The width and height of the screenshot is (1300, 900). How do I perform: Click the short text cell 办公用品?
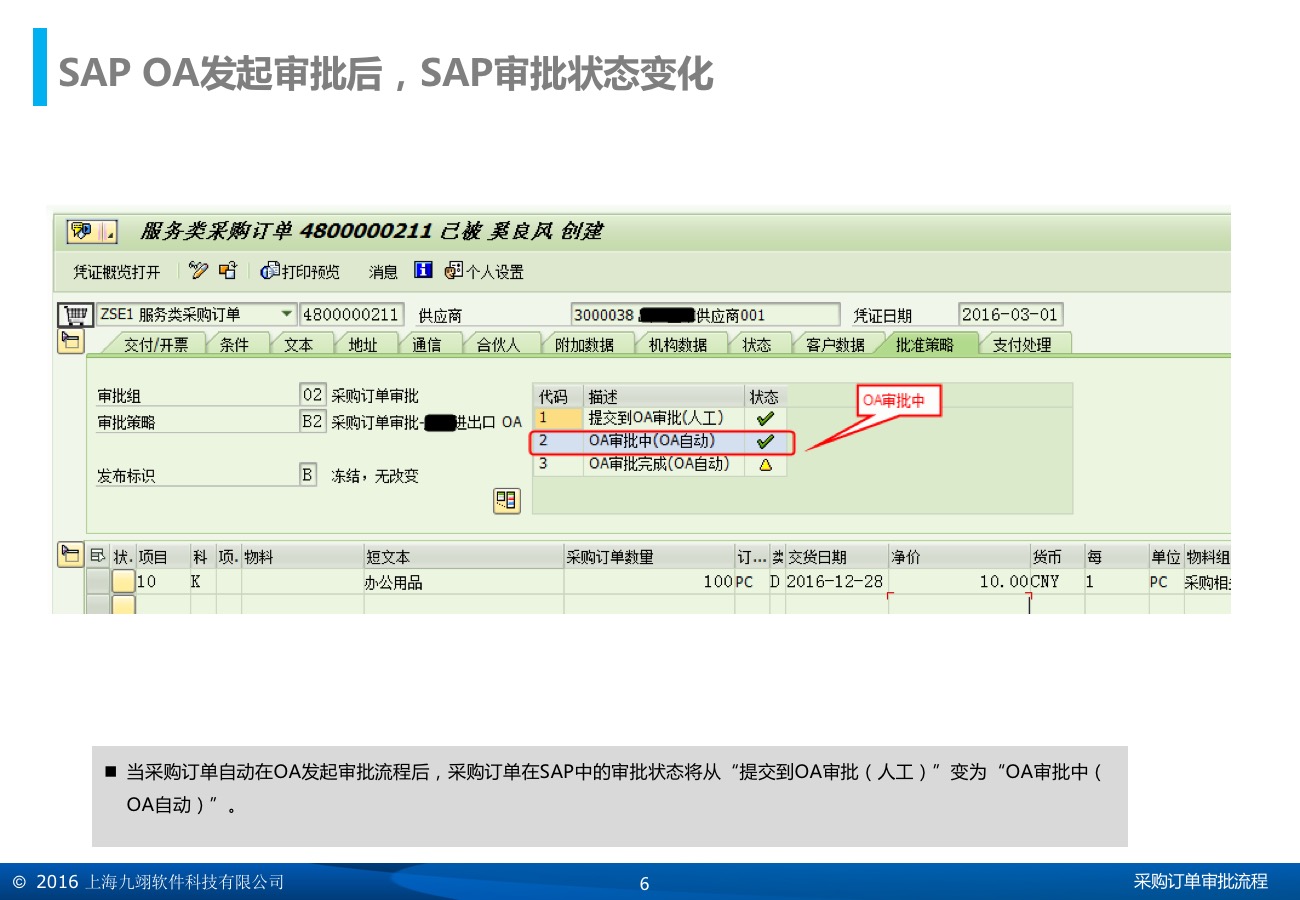tap(464, 582)
